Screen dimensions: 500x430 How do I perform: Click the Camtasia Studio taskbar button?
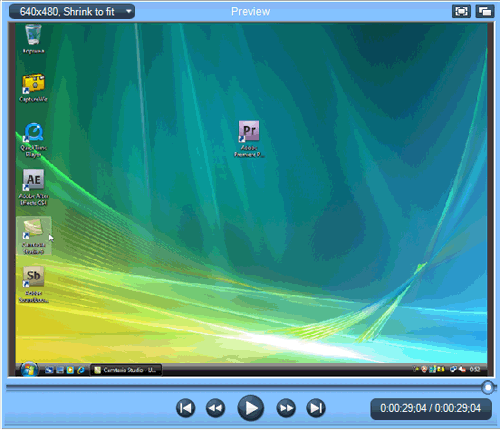(126, 370)
